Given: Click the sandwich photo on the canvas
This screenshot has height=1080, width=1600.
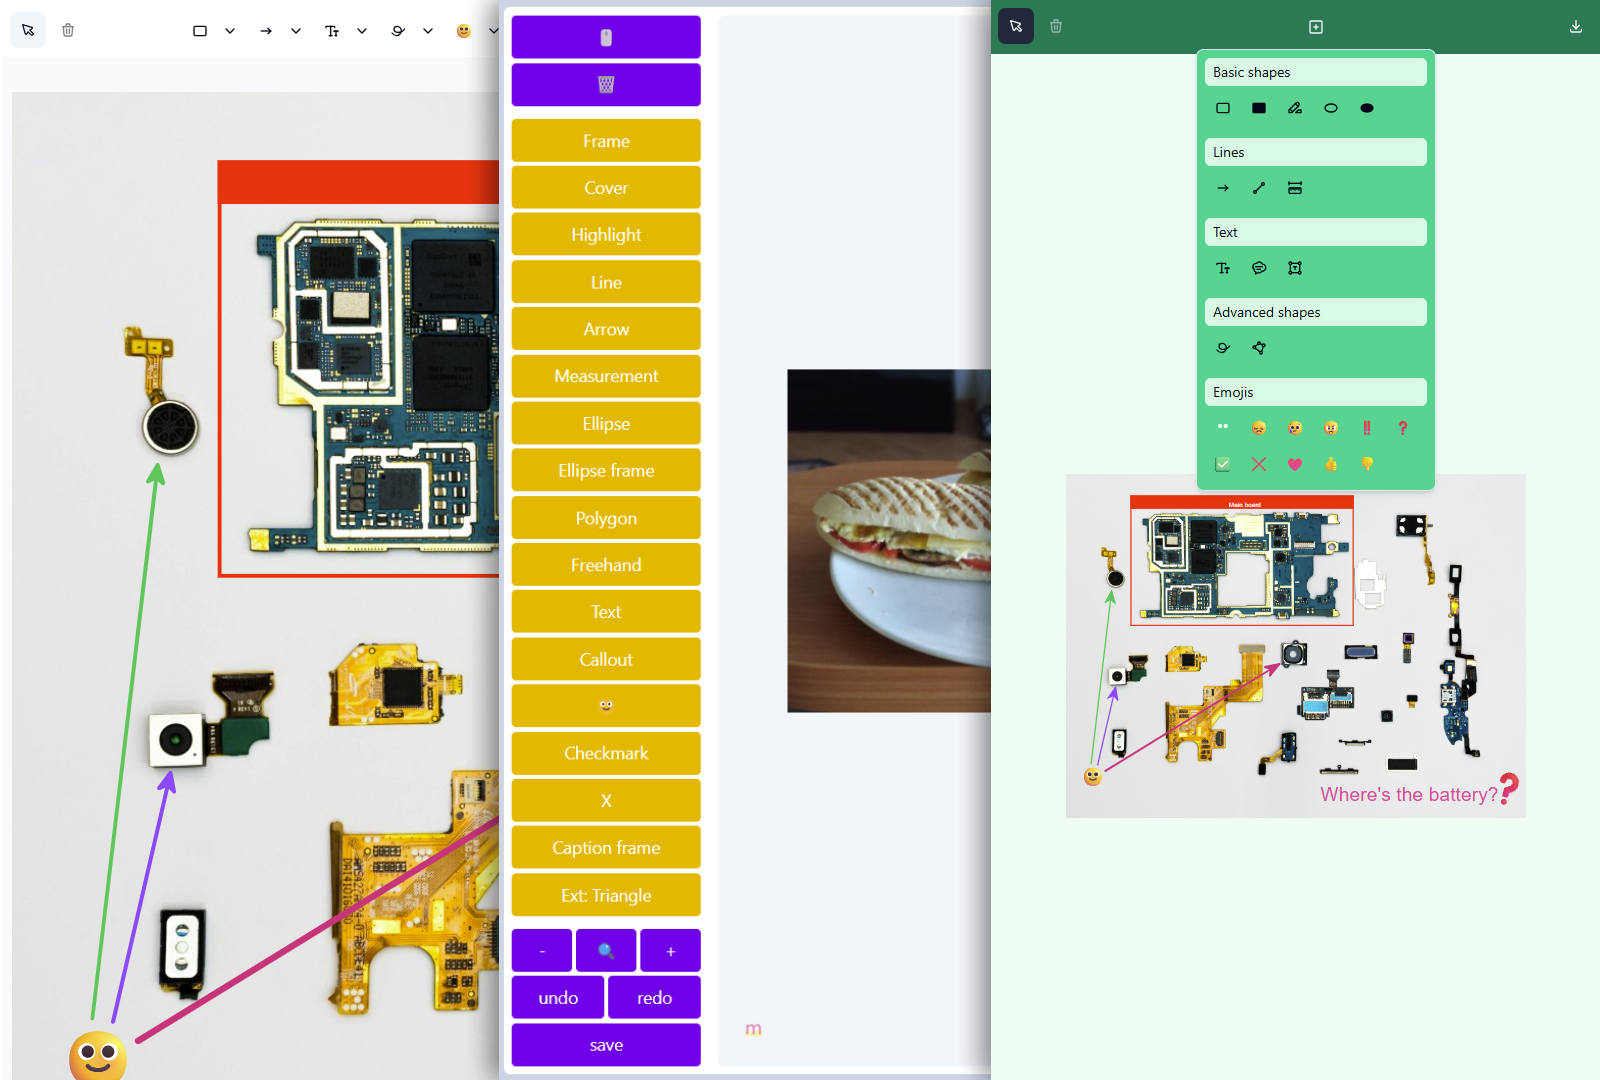Looking at the screenshot, I should (x=888, y=540).
